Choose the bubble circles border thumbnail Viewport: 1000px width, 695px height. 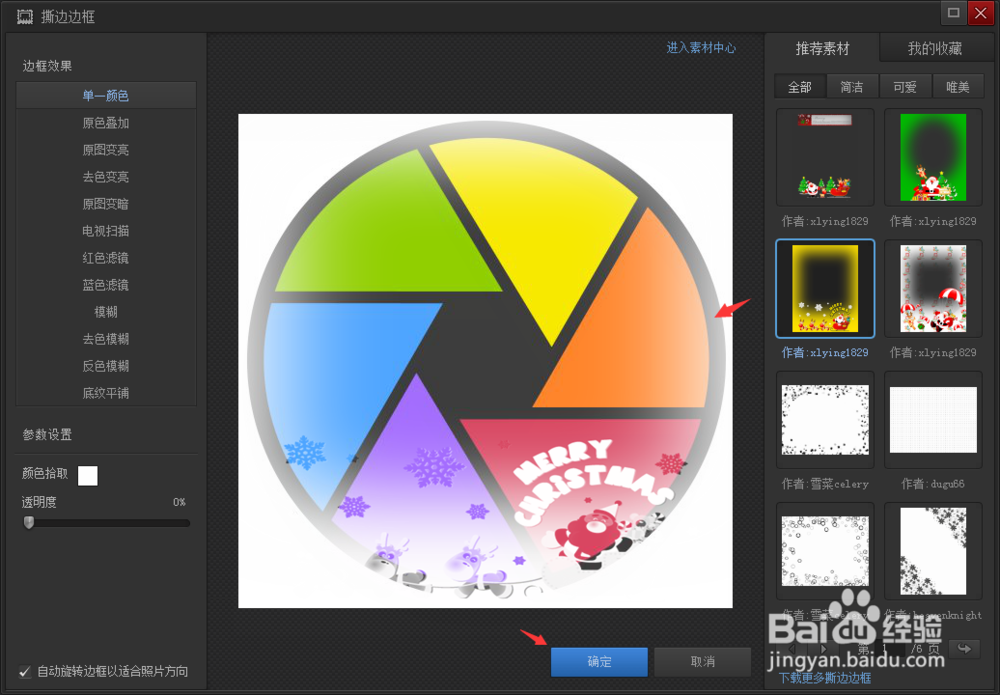point(825,552)
